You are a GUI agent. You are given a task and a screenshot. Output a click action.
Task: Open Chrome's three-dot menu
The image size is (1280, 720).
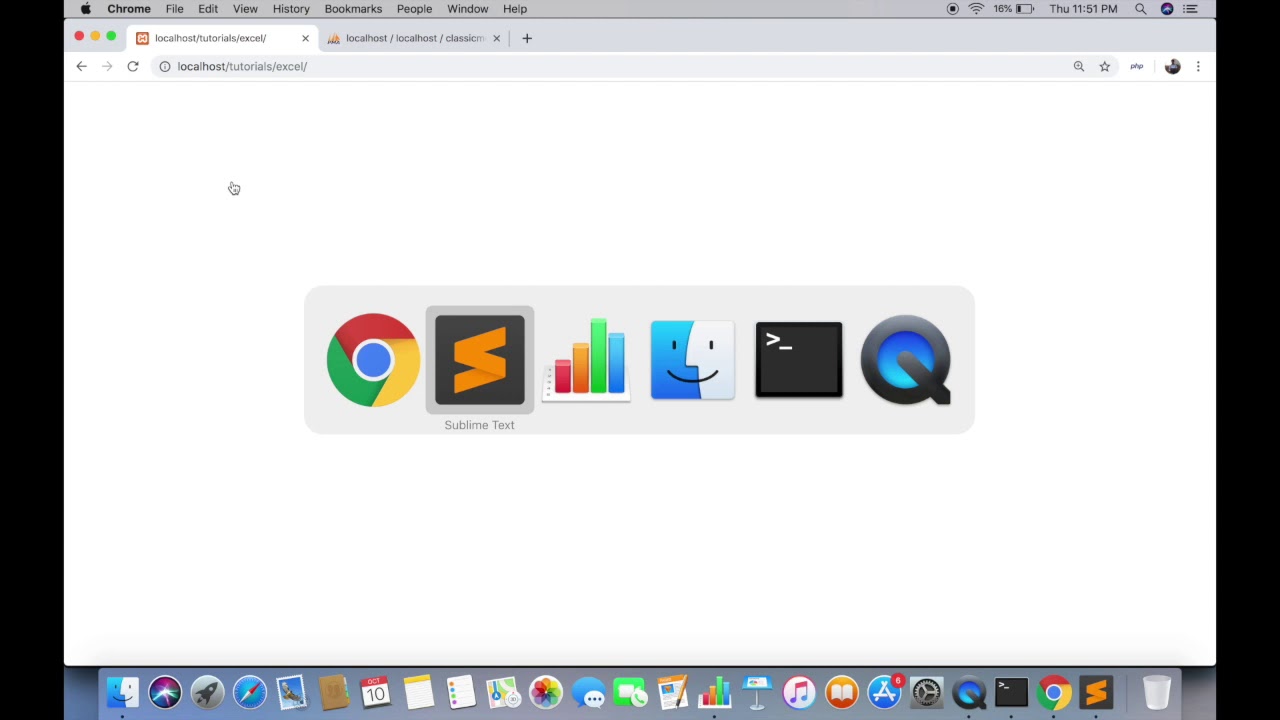pyautogui.click(x=1198, y=66)
